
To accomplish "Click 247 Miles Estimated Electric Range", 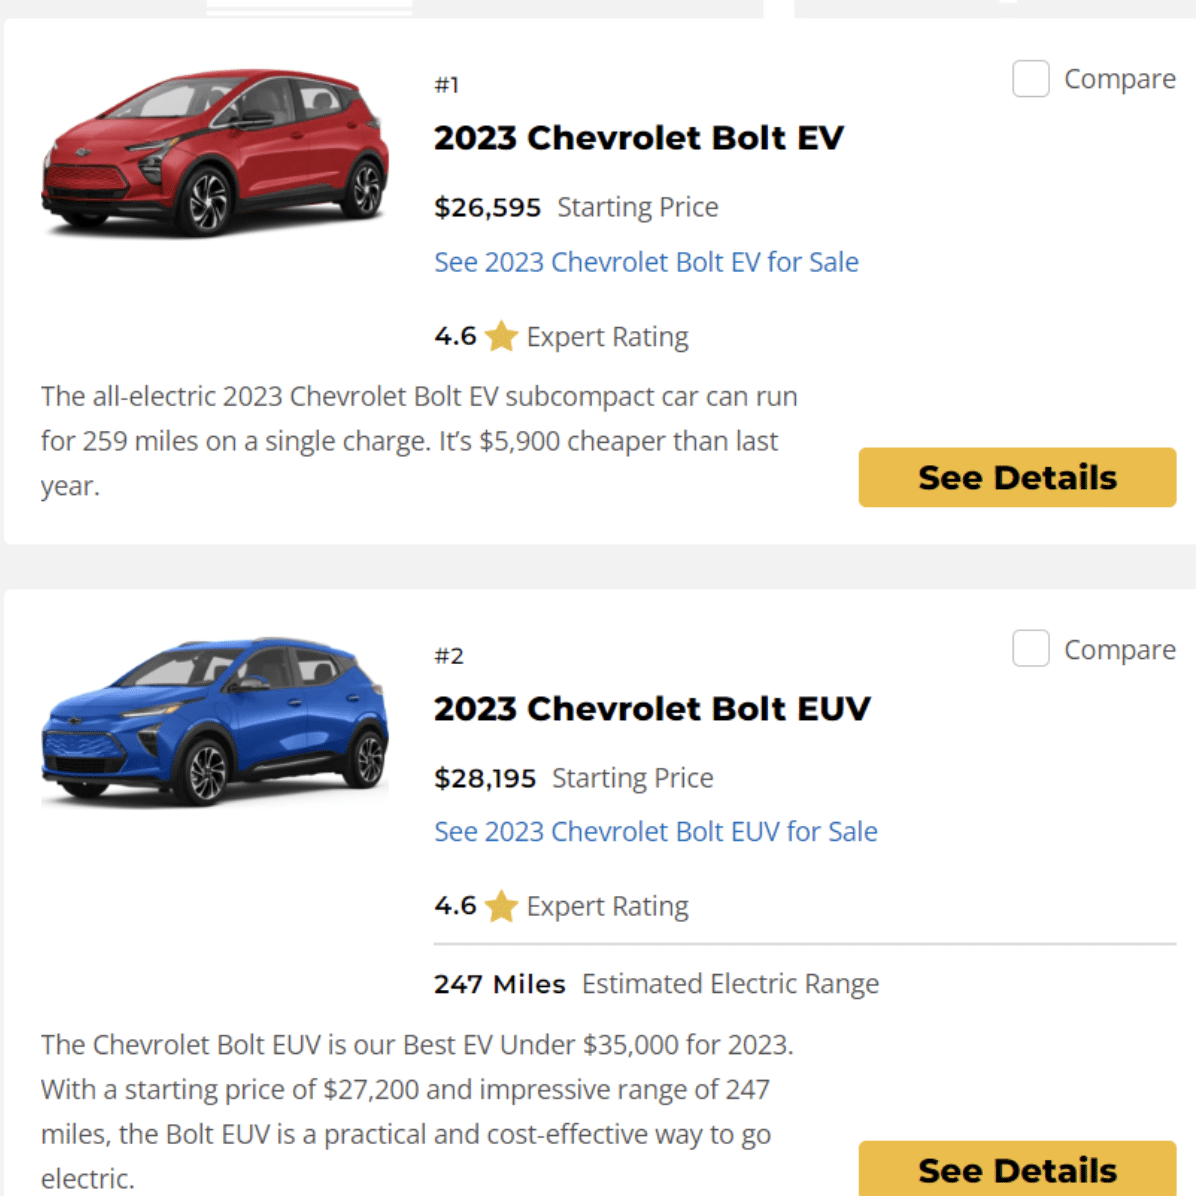I will click(x=656, y=984).
